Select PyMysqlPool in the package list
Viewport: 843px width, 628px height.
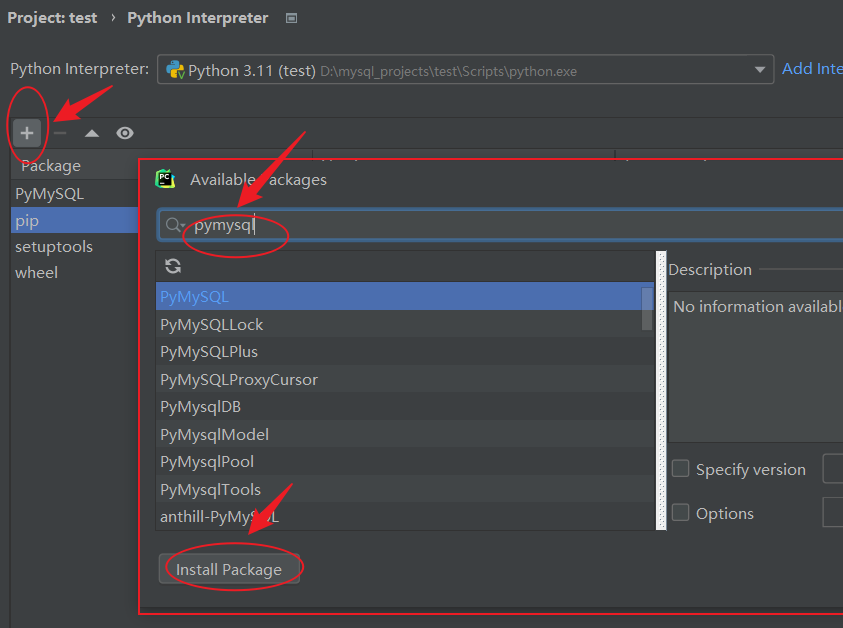tap(405, 462)
